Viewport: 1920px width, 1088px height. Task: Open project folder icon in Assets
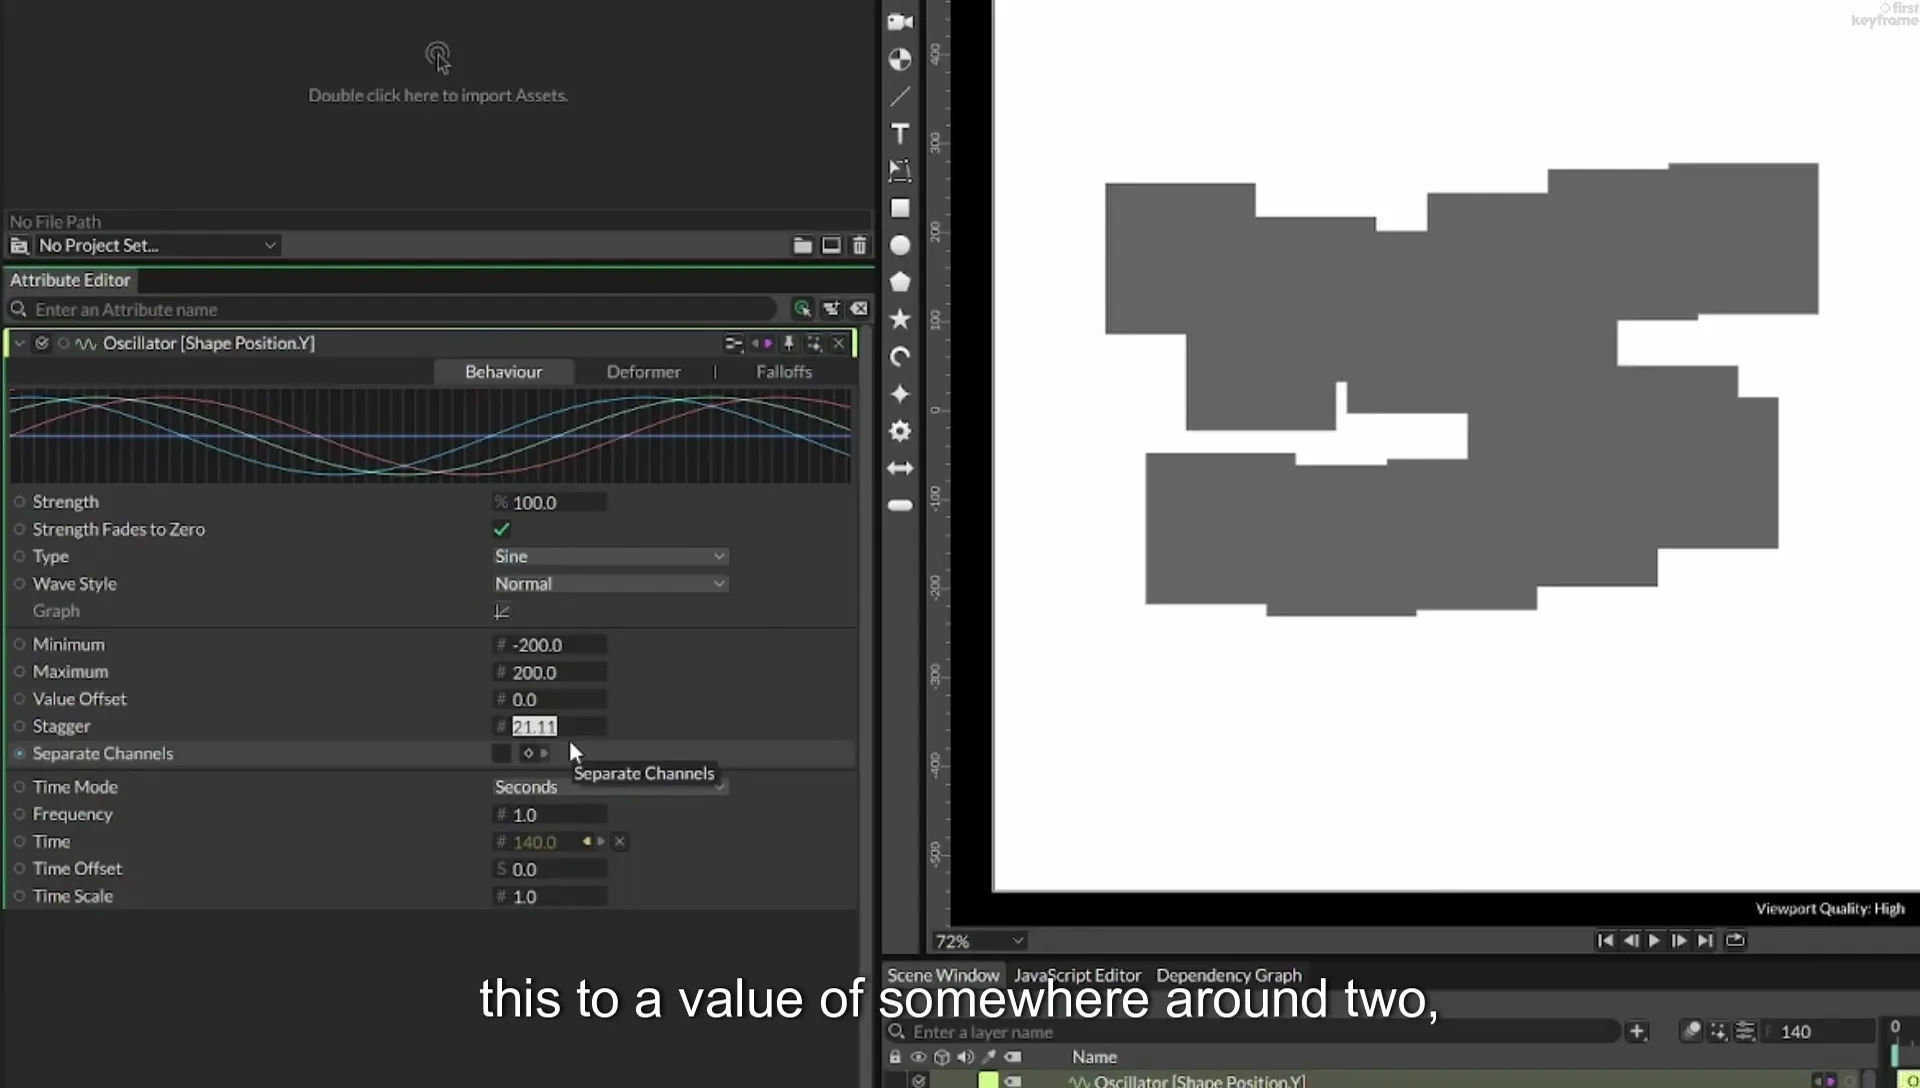tap(802, 245)
